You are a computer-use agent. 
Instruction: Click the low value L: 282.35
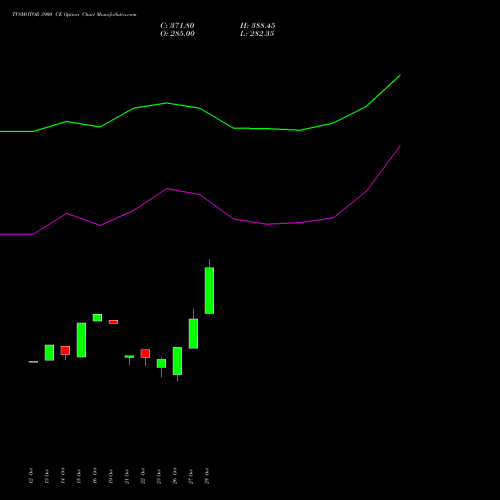point(257,34)
